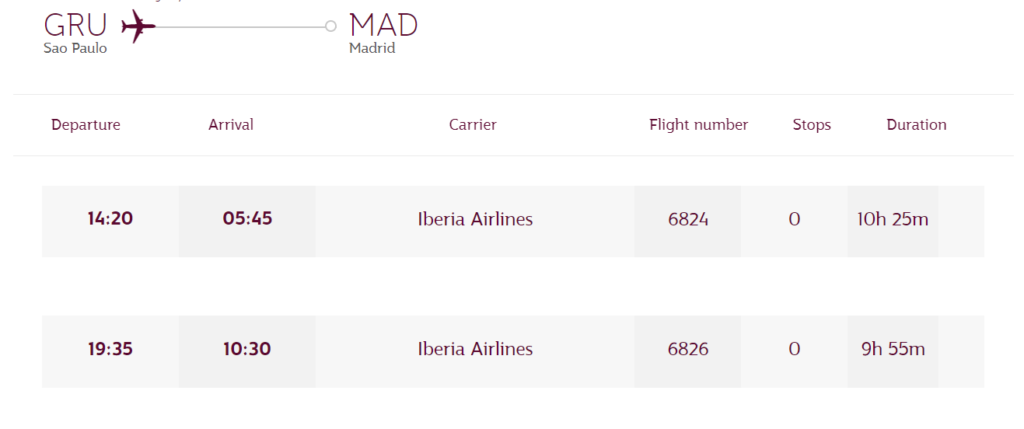The height and width of the screenshot is (429, 1024).
Task: Click Iberia Airlines on flight 6826 row
Action: point(475,350)
